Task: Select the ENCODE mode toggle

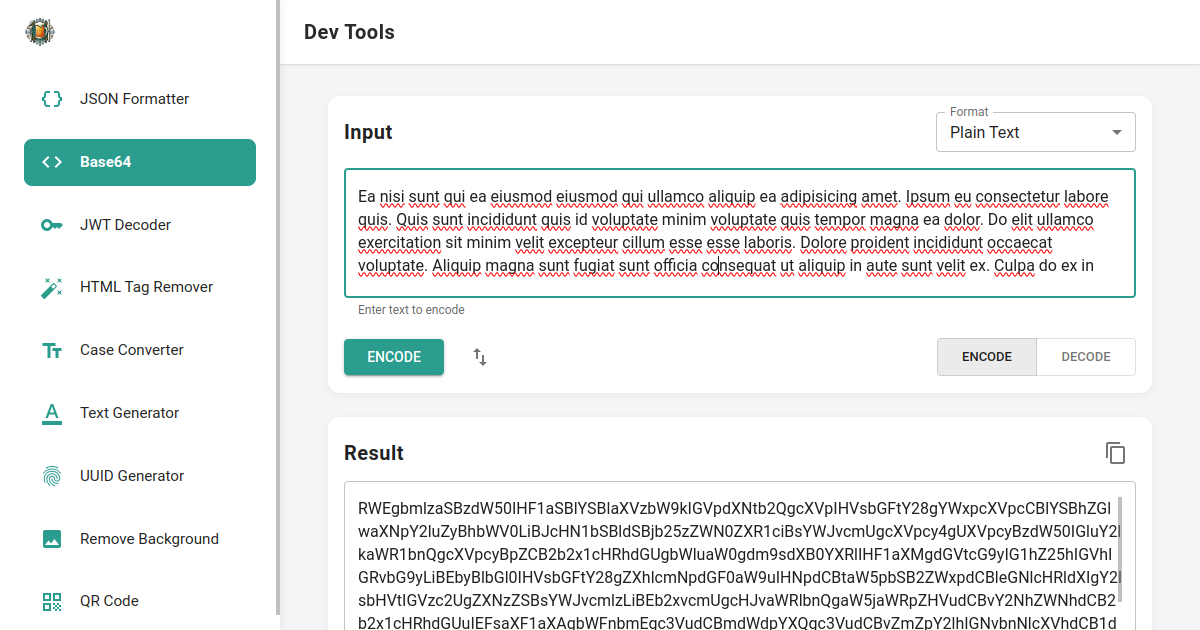Action: tap(986, 356)
